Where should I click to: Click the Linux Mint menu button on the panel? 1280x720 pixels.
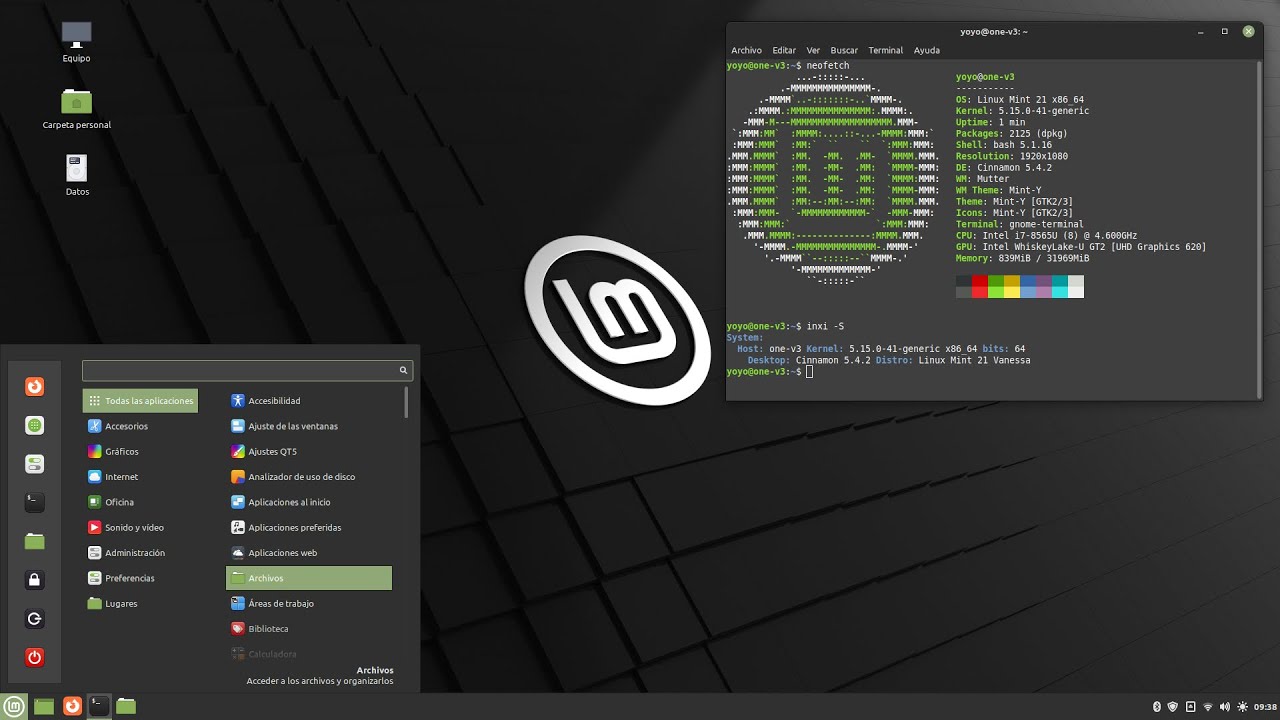[x=14, y=706]
